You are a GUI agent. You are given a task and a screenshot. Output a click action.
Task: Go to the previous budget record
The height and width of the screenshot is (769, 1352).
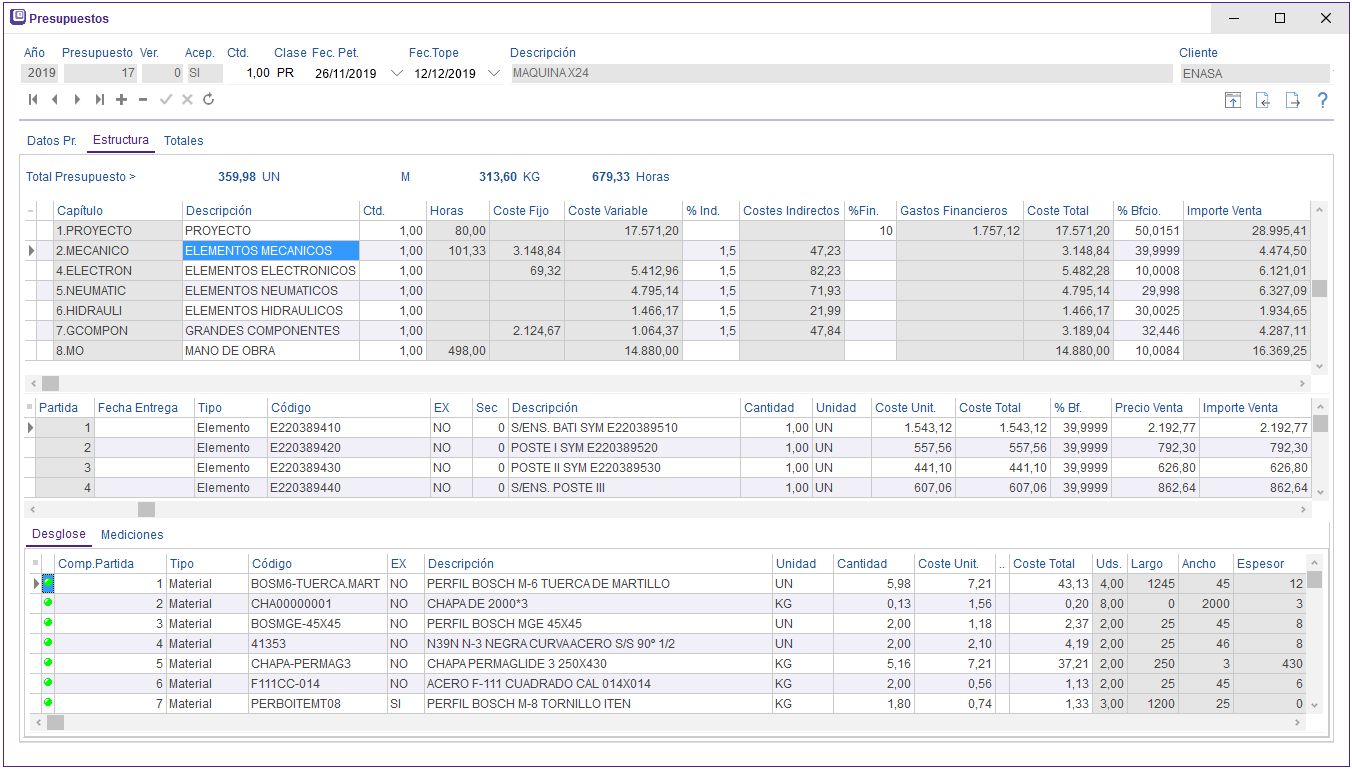click(55, 100)
